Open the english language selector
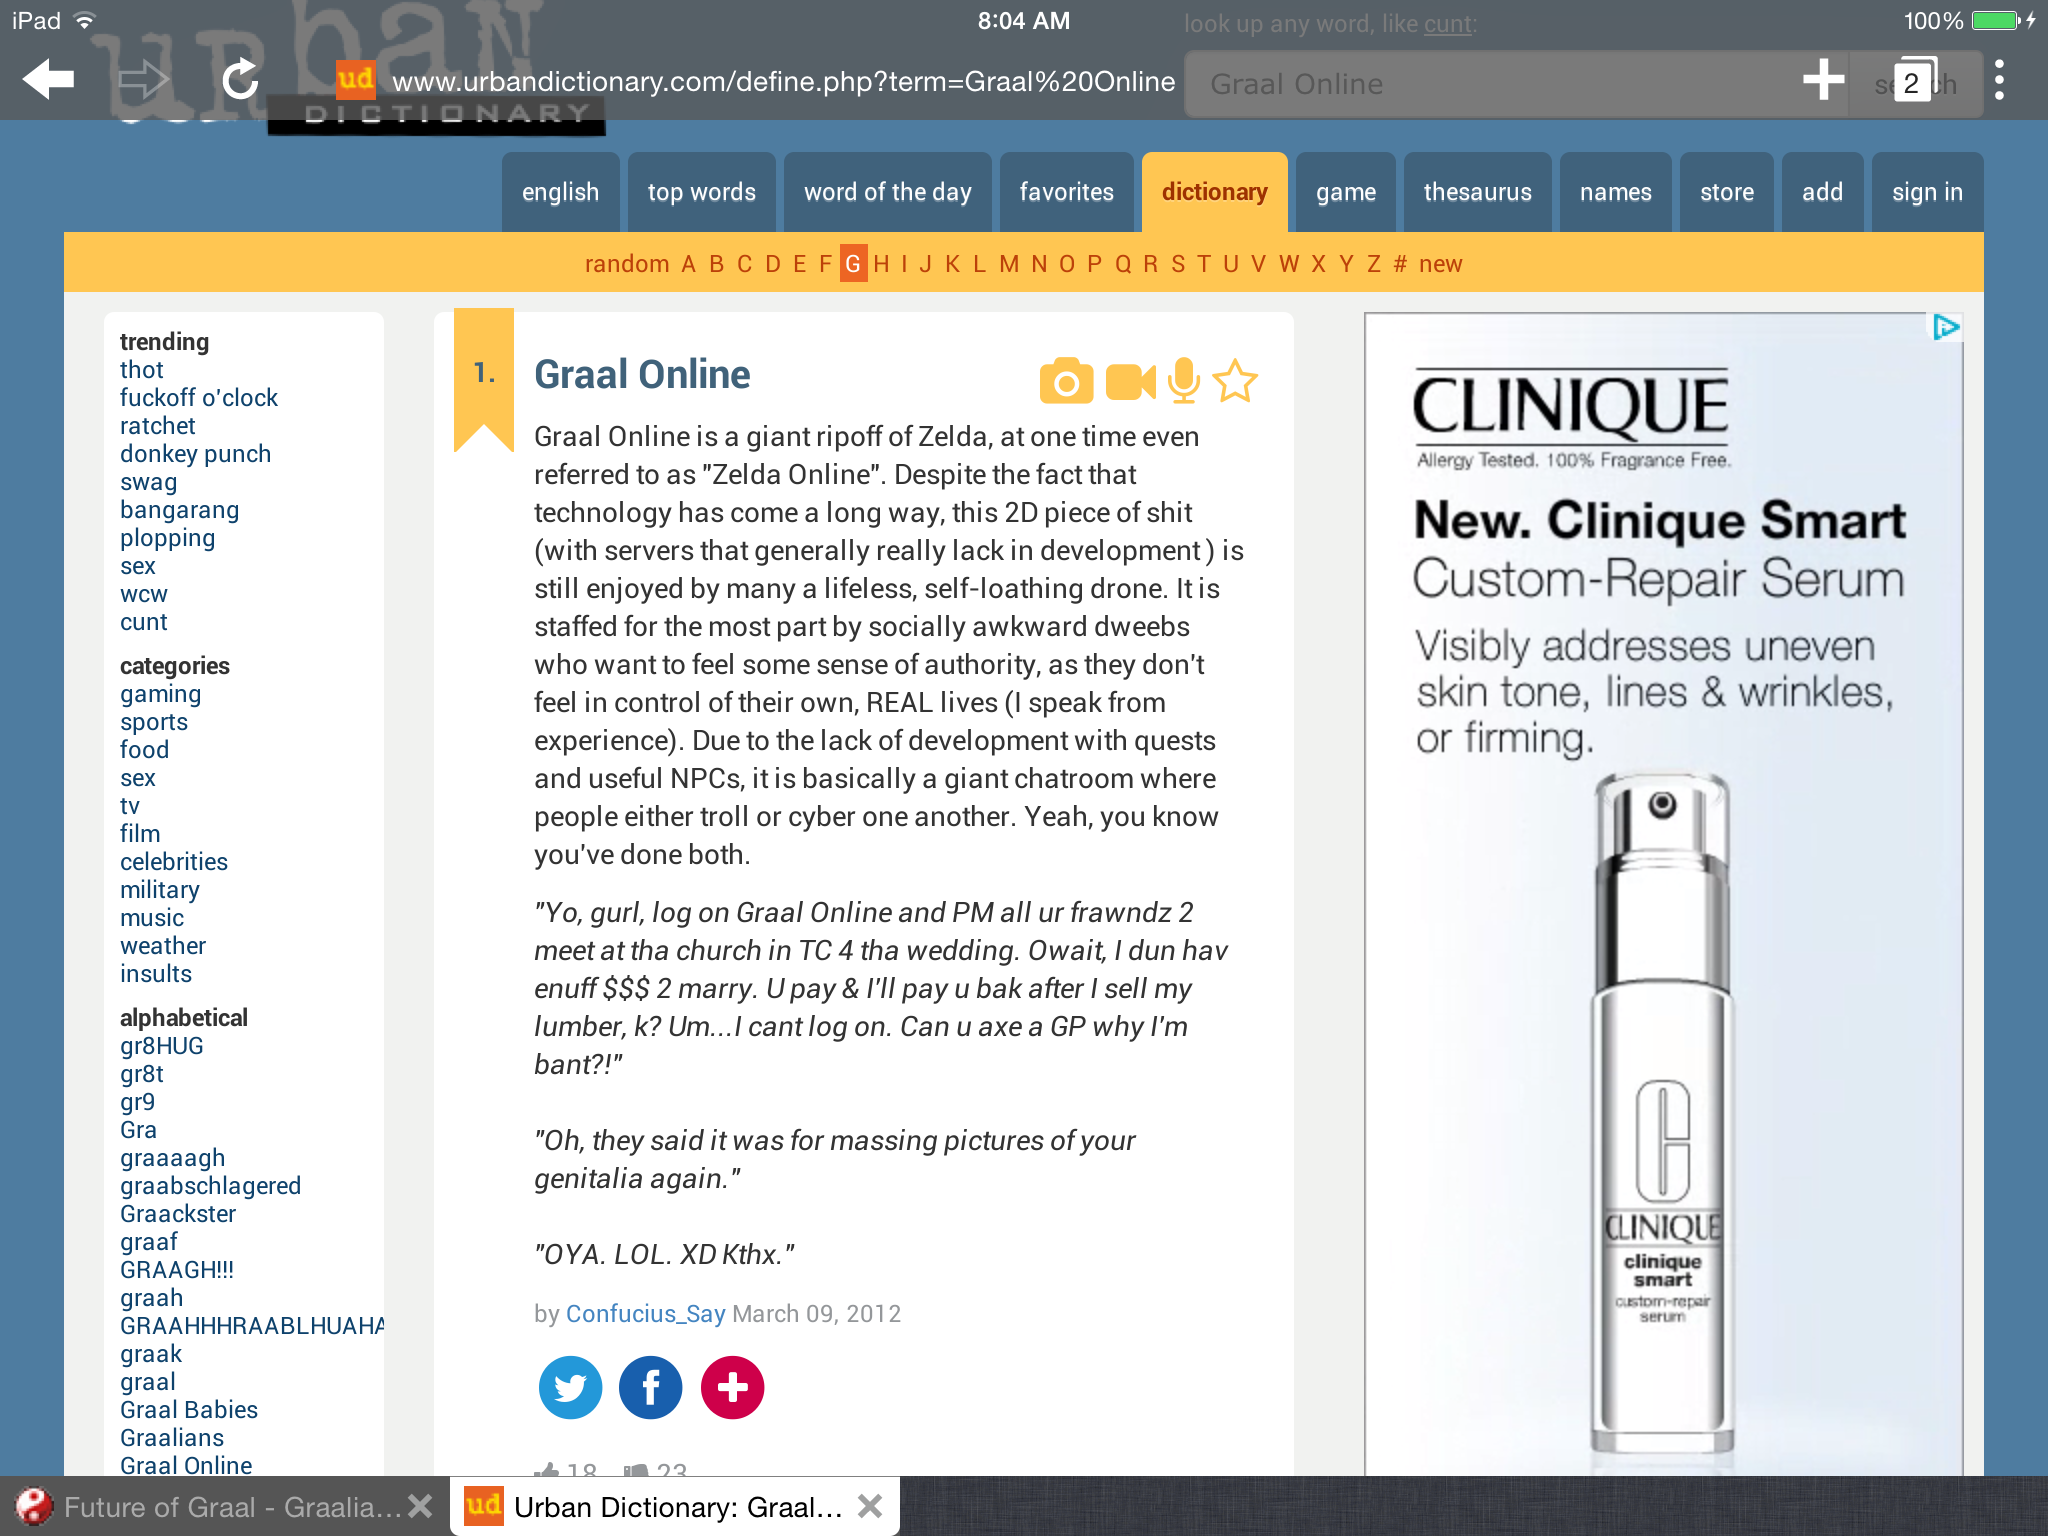The image size is (2048, 1536). [x=560, y=192]
